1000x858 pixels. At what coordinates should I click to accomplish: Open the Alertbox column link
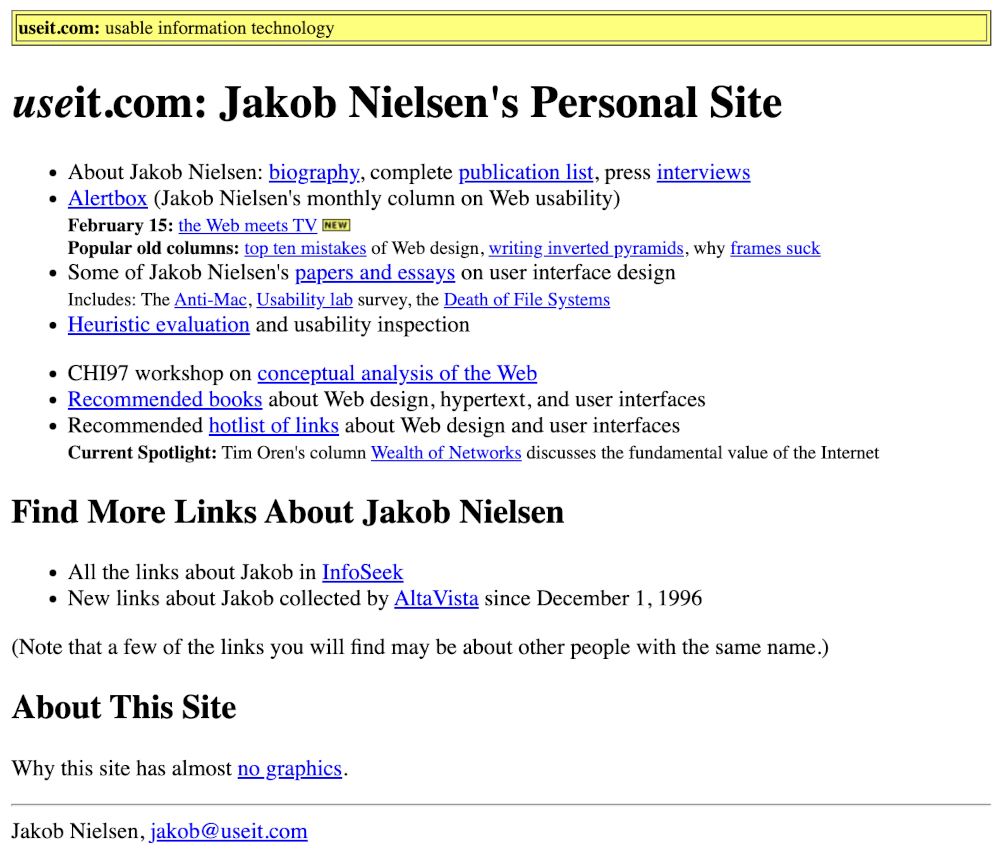[108, 198]
